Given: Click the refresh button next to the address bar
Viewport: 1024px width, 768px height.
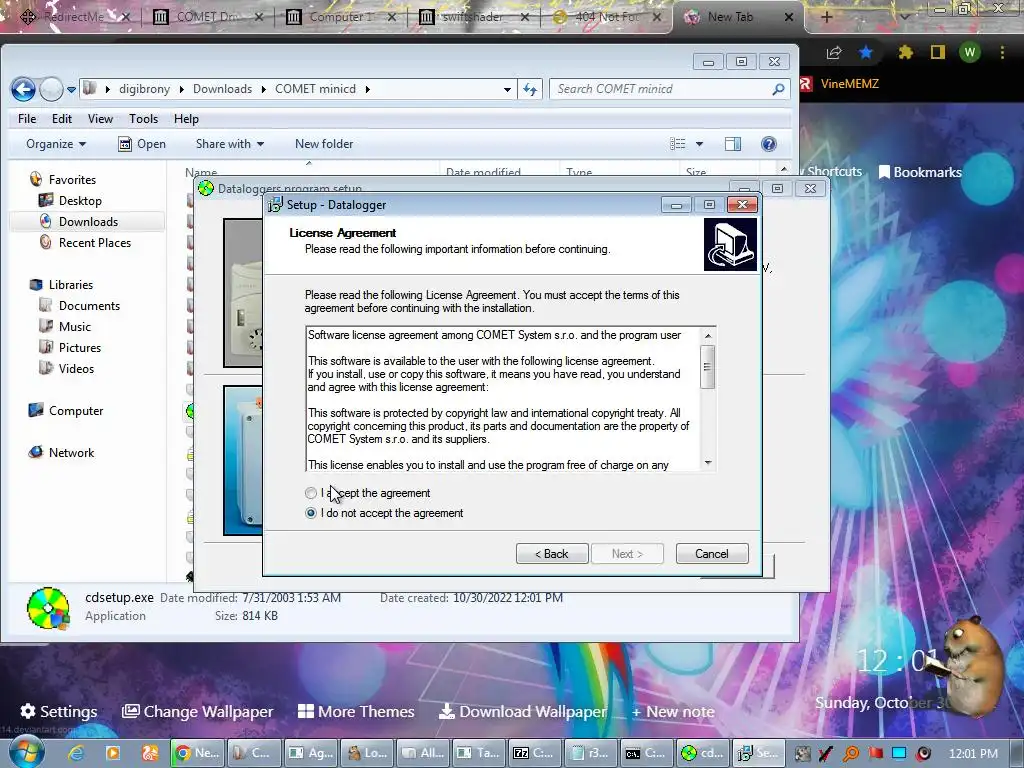Looking at the screenshot, I should (530, 89).
